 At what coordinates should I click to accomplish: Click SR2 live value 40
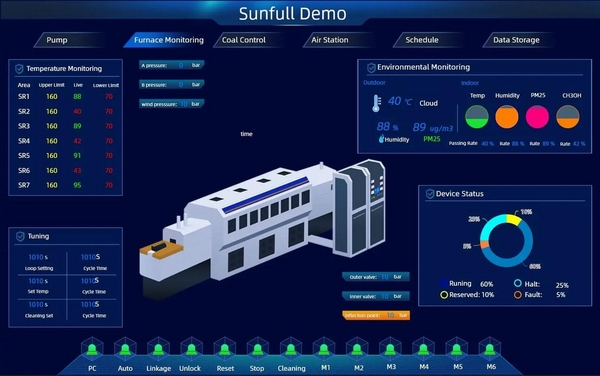[x=77, y=111]
